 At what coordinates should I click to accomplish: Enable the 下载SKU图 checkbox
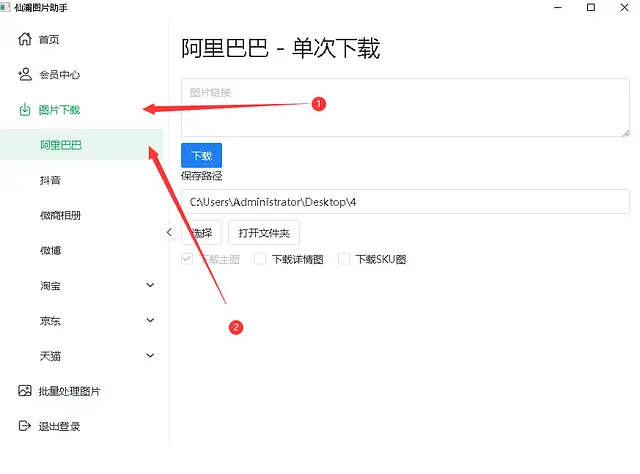344,259
